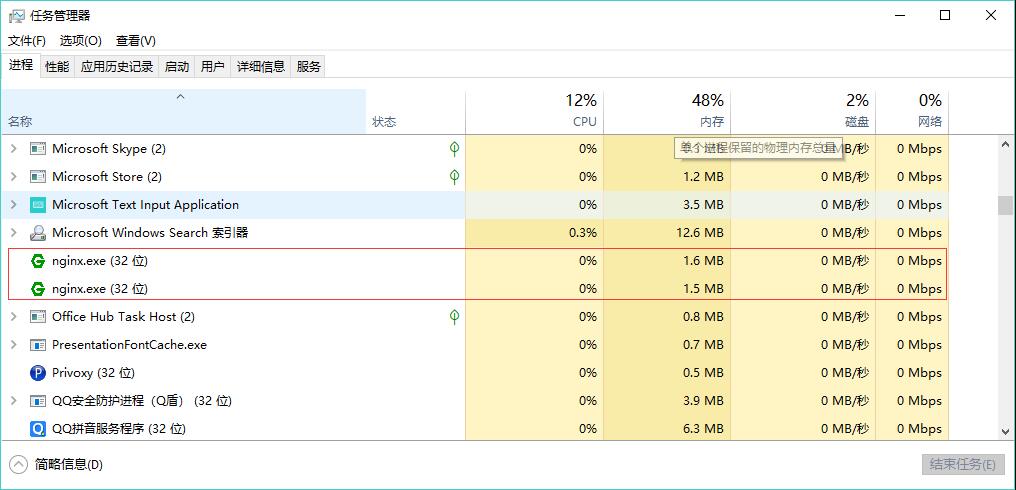The image size is (1016, 490).
Task: Click the green leaf status on Microsoft Skype
Action: click(454, 149)
